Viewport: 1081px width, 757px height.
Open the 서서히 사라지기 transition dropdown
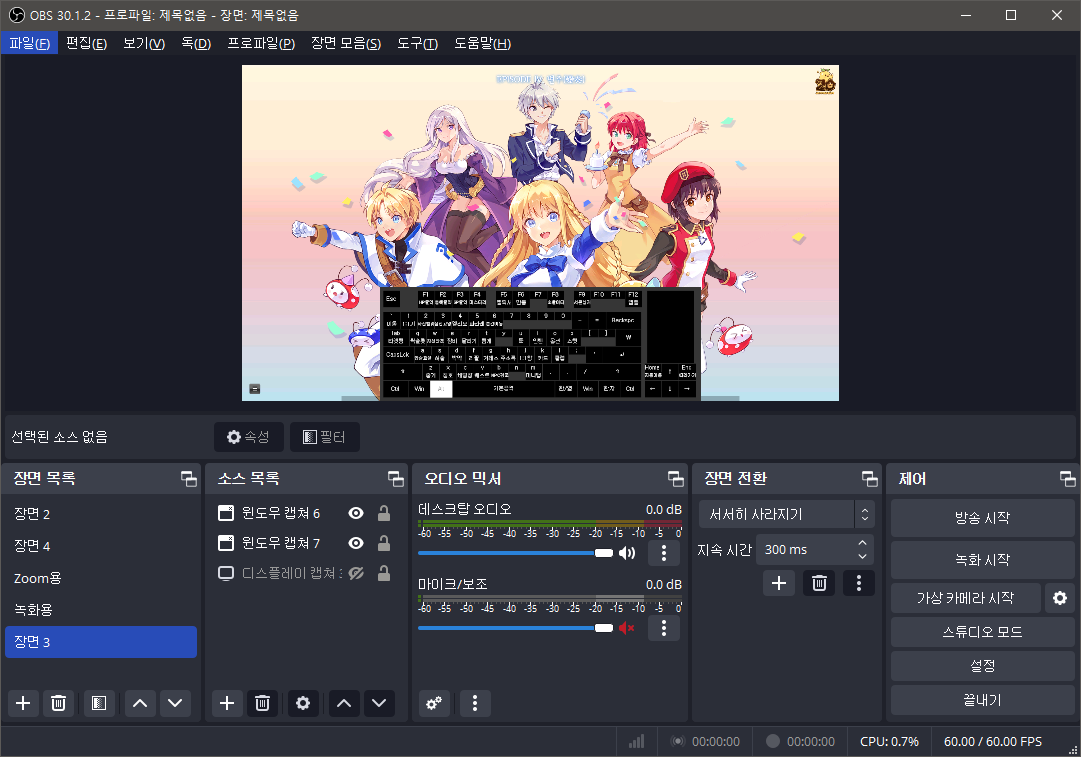coord(787,514)
